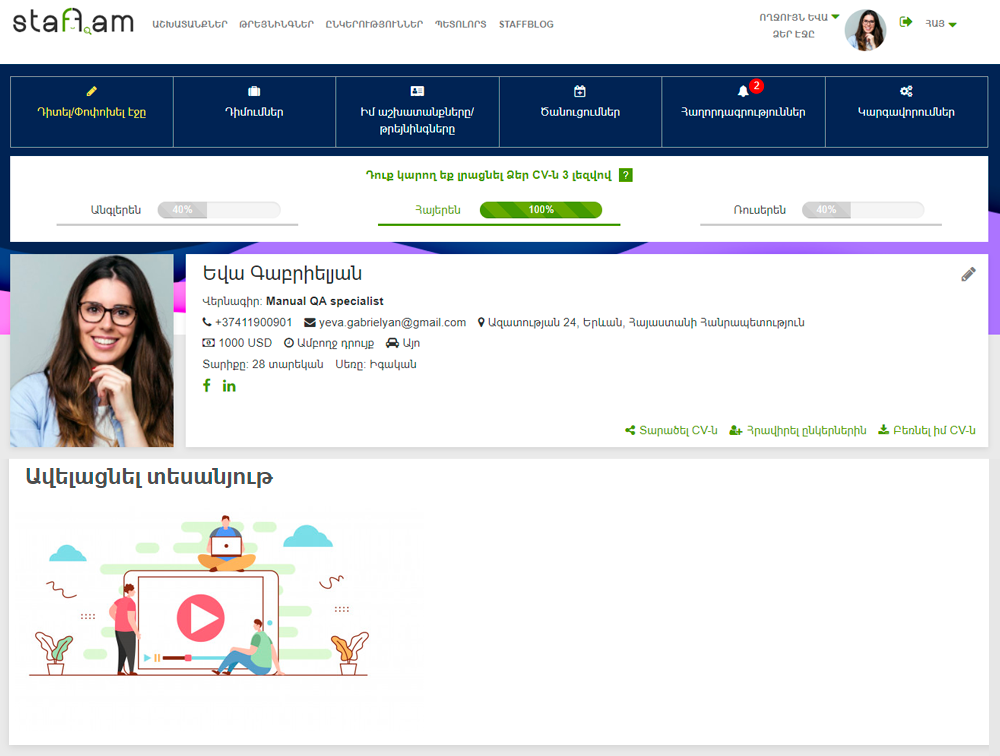This screenshot has width=1000, height=756.
Task: Open STAFFBLOG in the top navigation
Action: pyautogui.click(x=526, y=24)
